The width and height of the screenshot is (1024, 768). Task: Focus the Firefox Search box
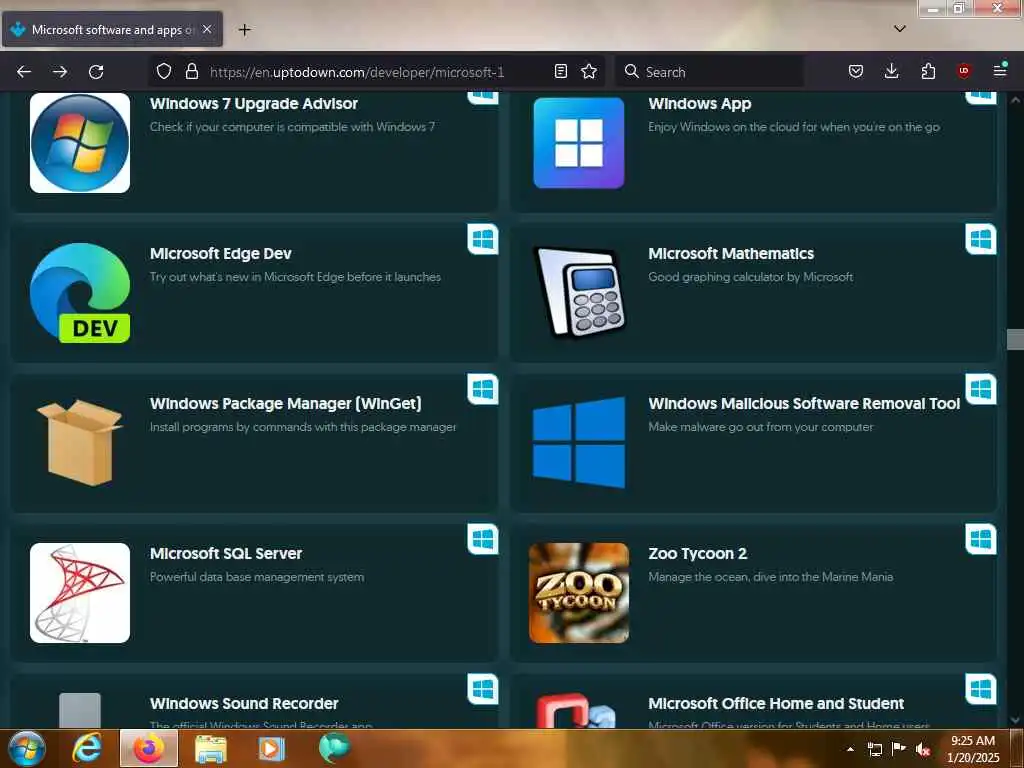point(709,72)
